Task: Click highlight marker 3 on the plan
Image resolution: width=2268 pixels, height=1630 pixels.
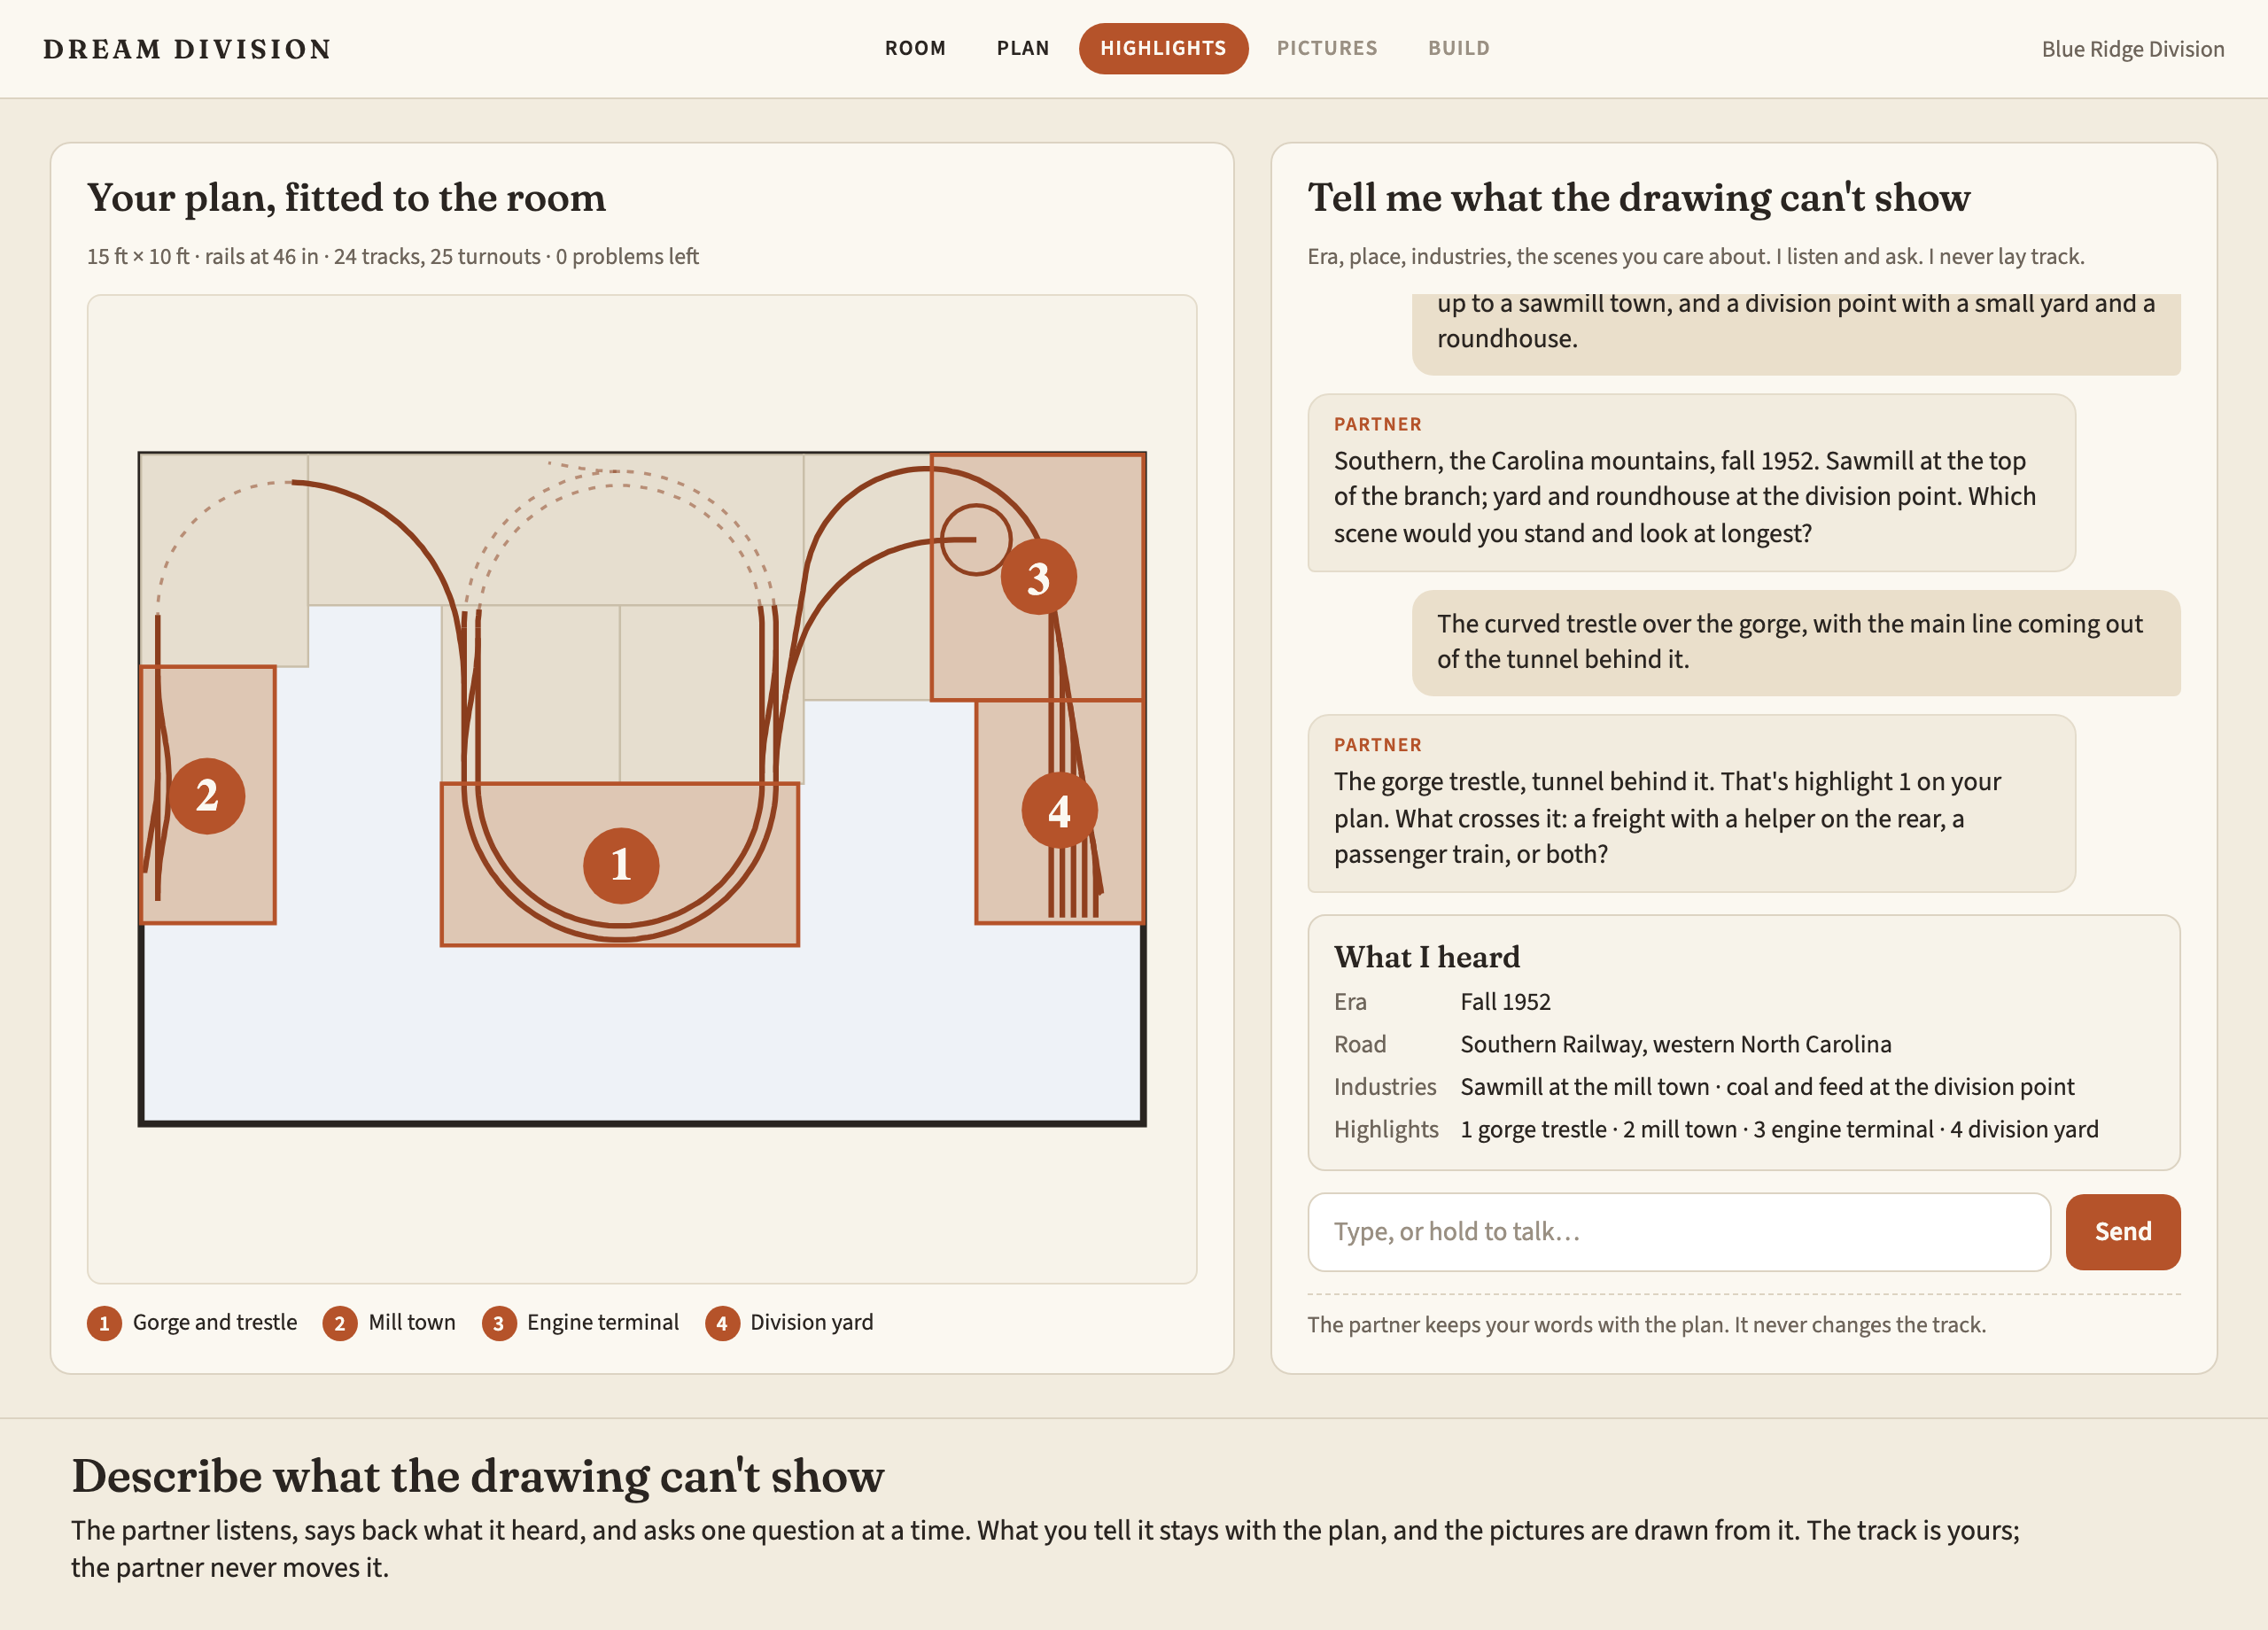Action: coord(1038,577)
